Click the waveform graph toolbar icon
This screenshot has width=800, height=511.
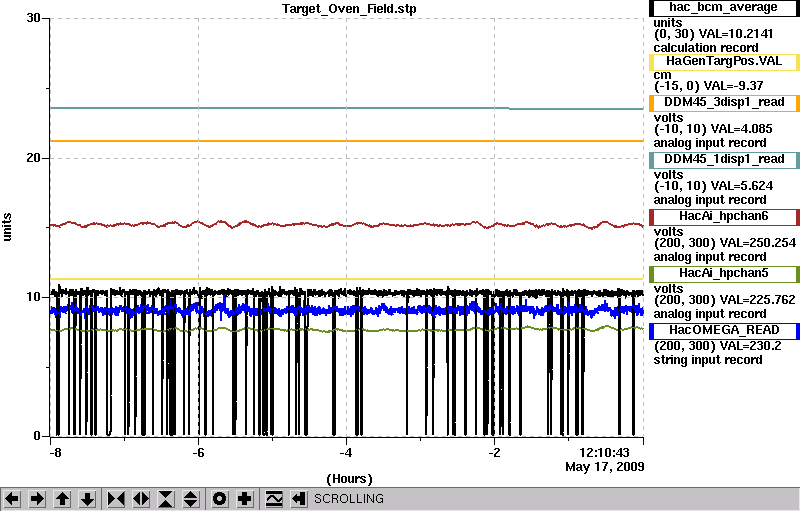point(274,498)
